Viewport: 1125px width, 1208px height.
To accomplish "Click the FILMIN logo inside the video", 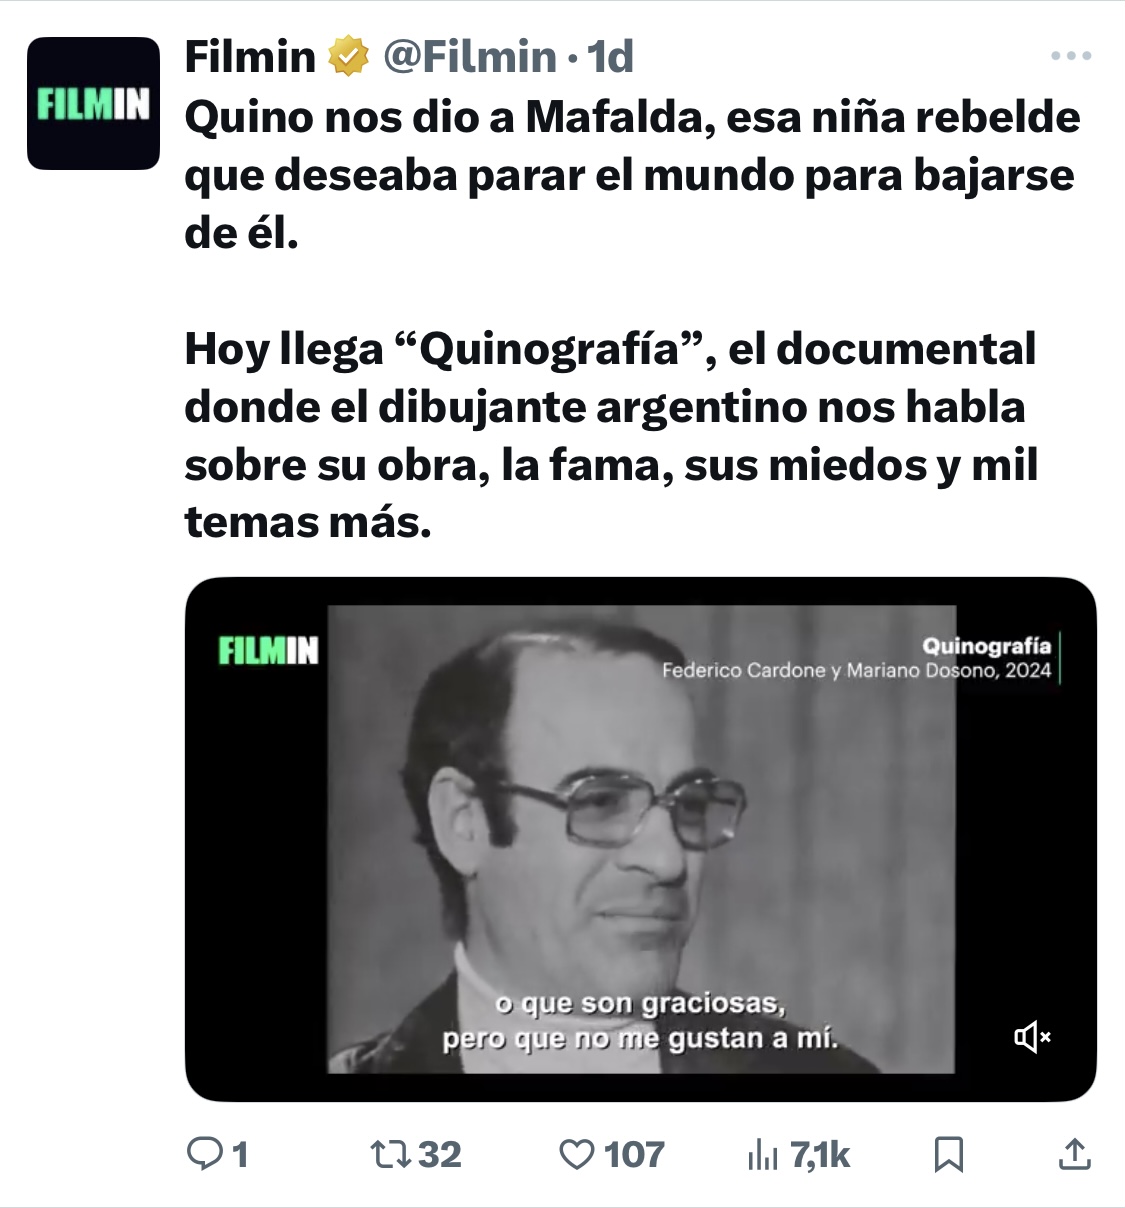I will pos(268,651).
